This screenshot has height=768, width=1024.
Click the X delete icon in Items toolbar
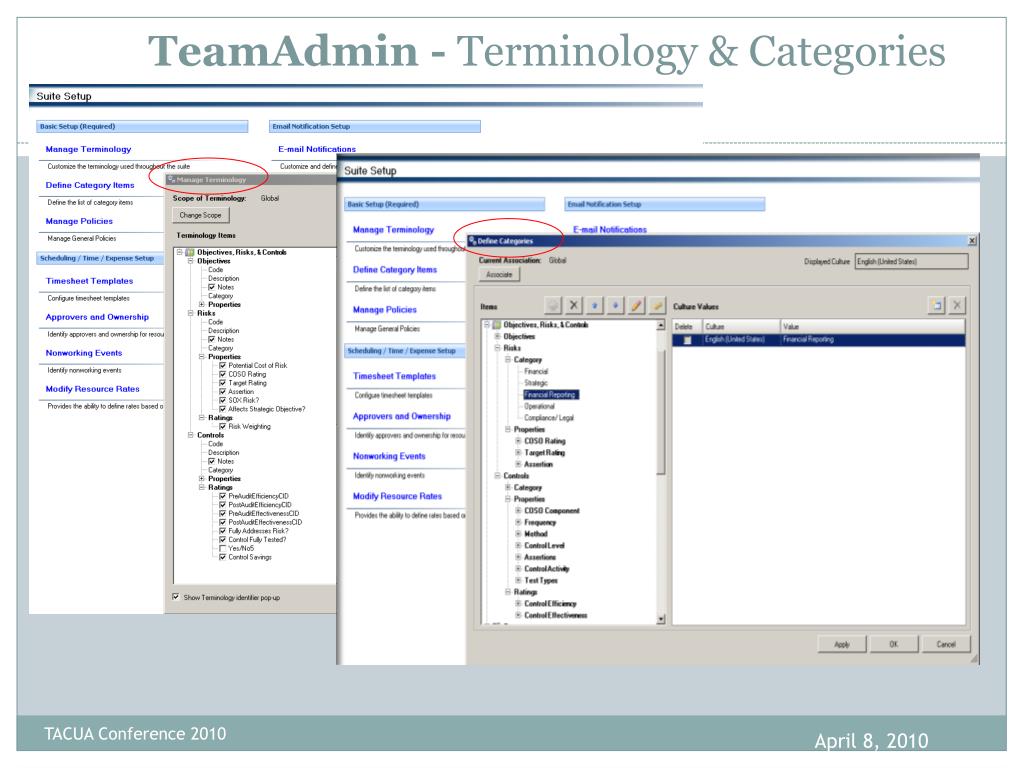tap(573, 305)
